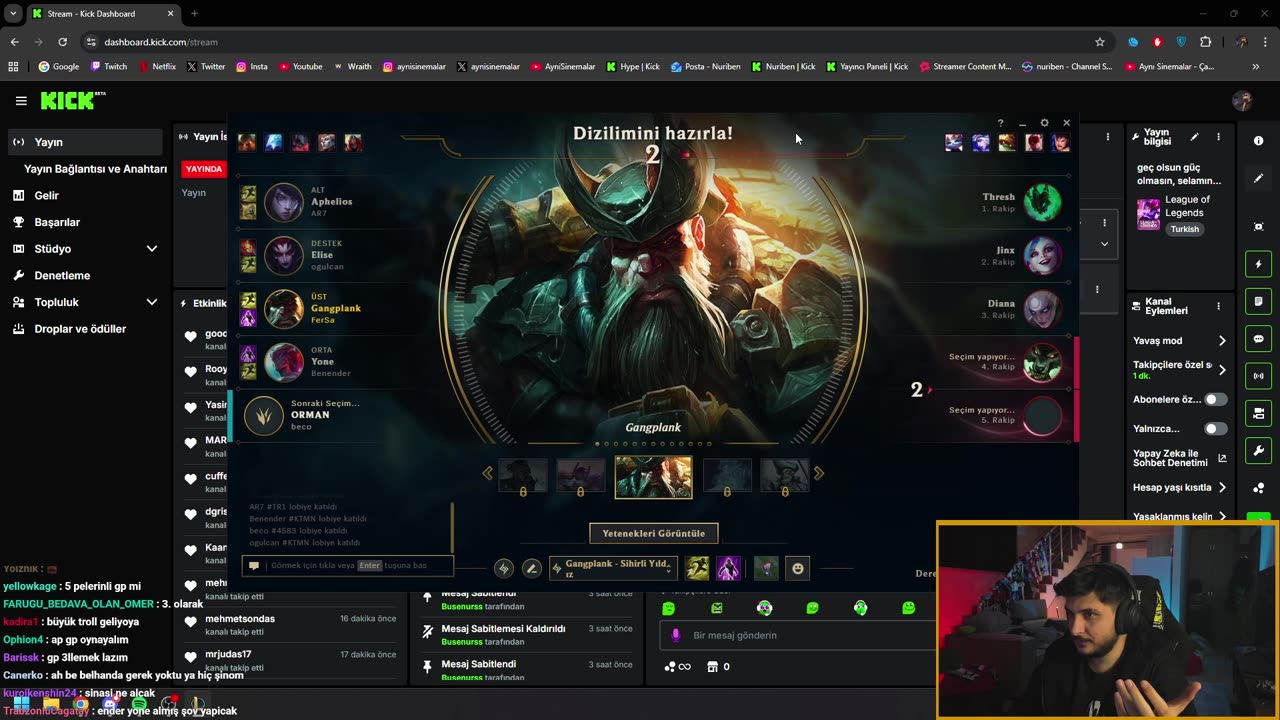This screenshot has height=720, width=1280.
Task: Open the emote selector smiley icon
Action: pos(798,568)
